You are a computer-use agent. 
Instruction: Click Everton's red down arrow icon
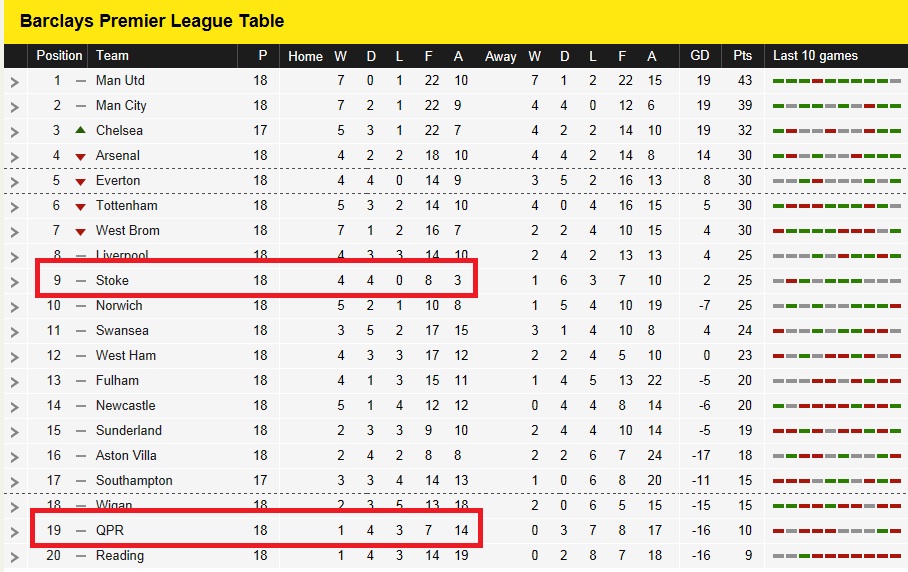click(80, 181)
